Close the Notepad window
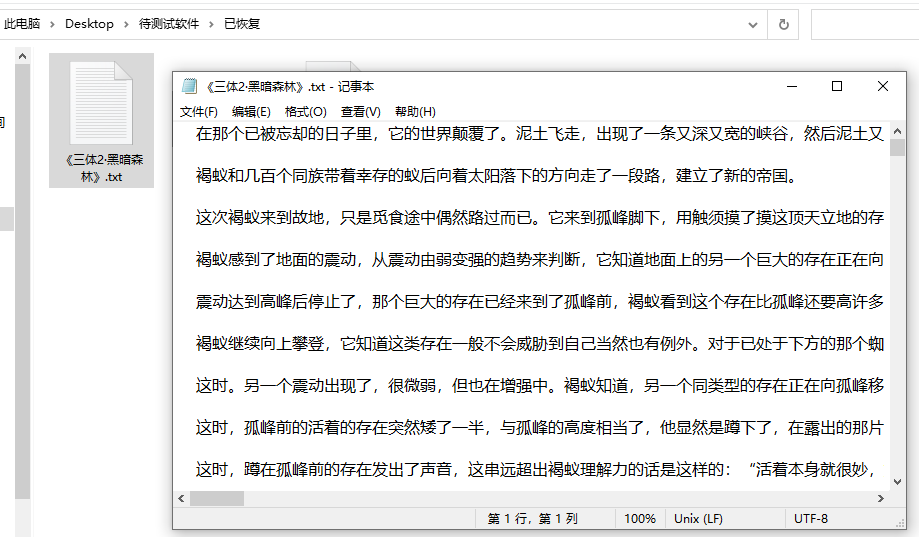 pos(883,86)
